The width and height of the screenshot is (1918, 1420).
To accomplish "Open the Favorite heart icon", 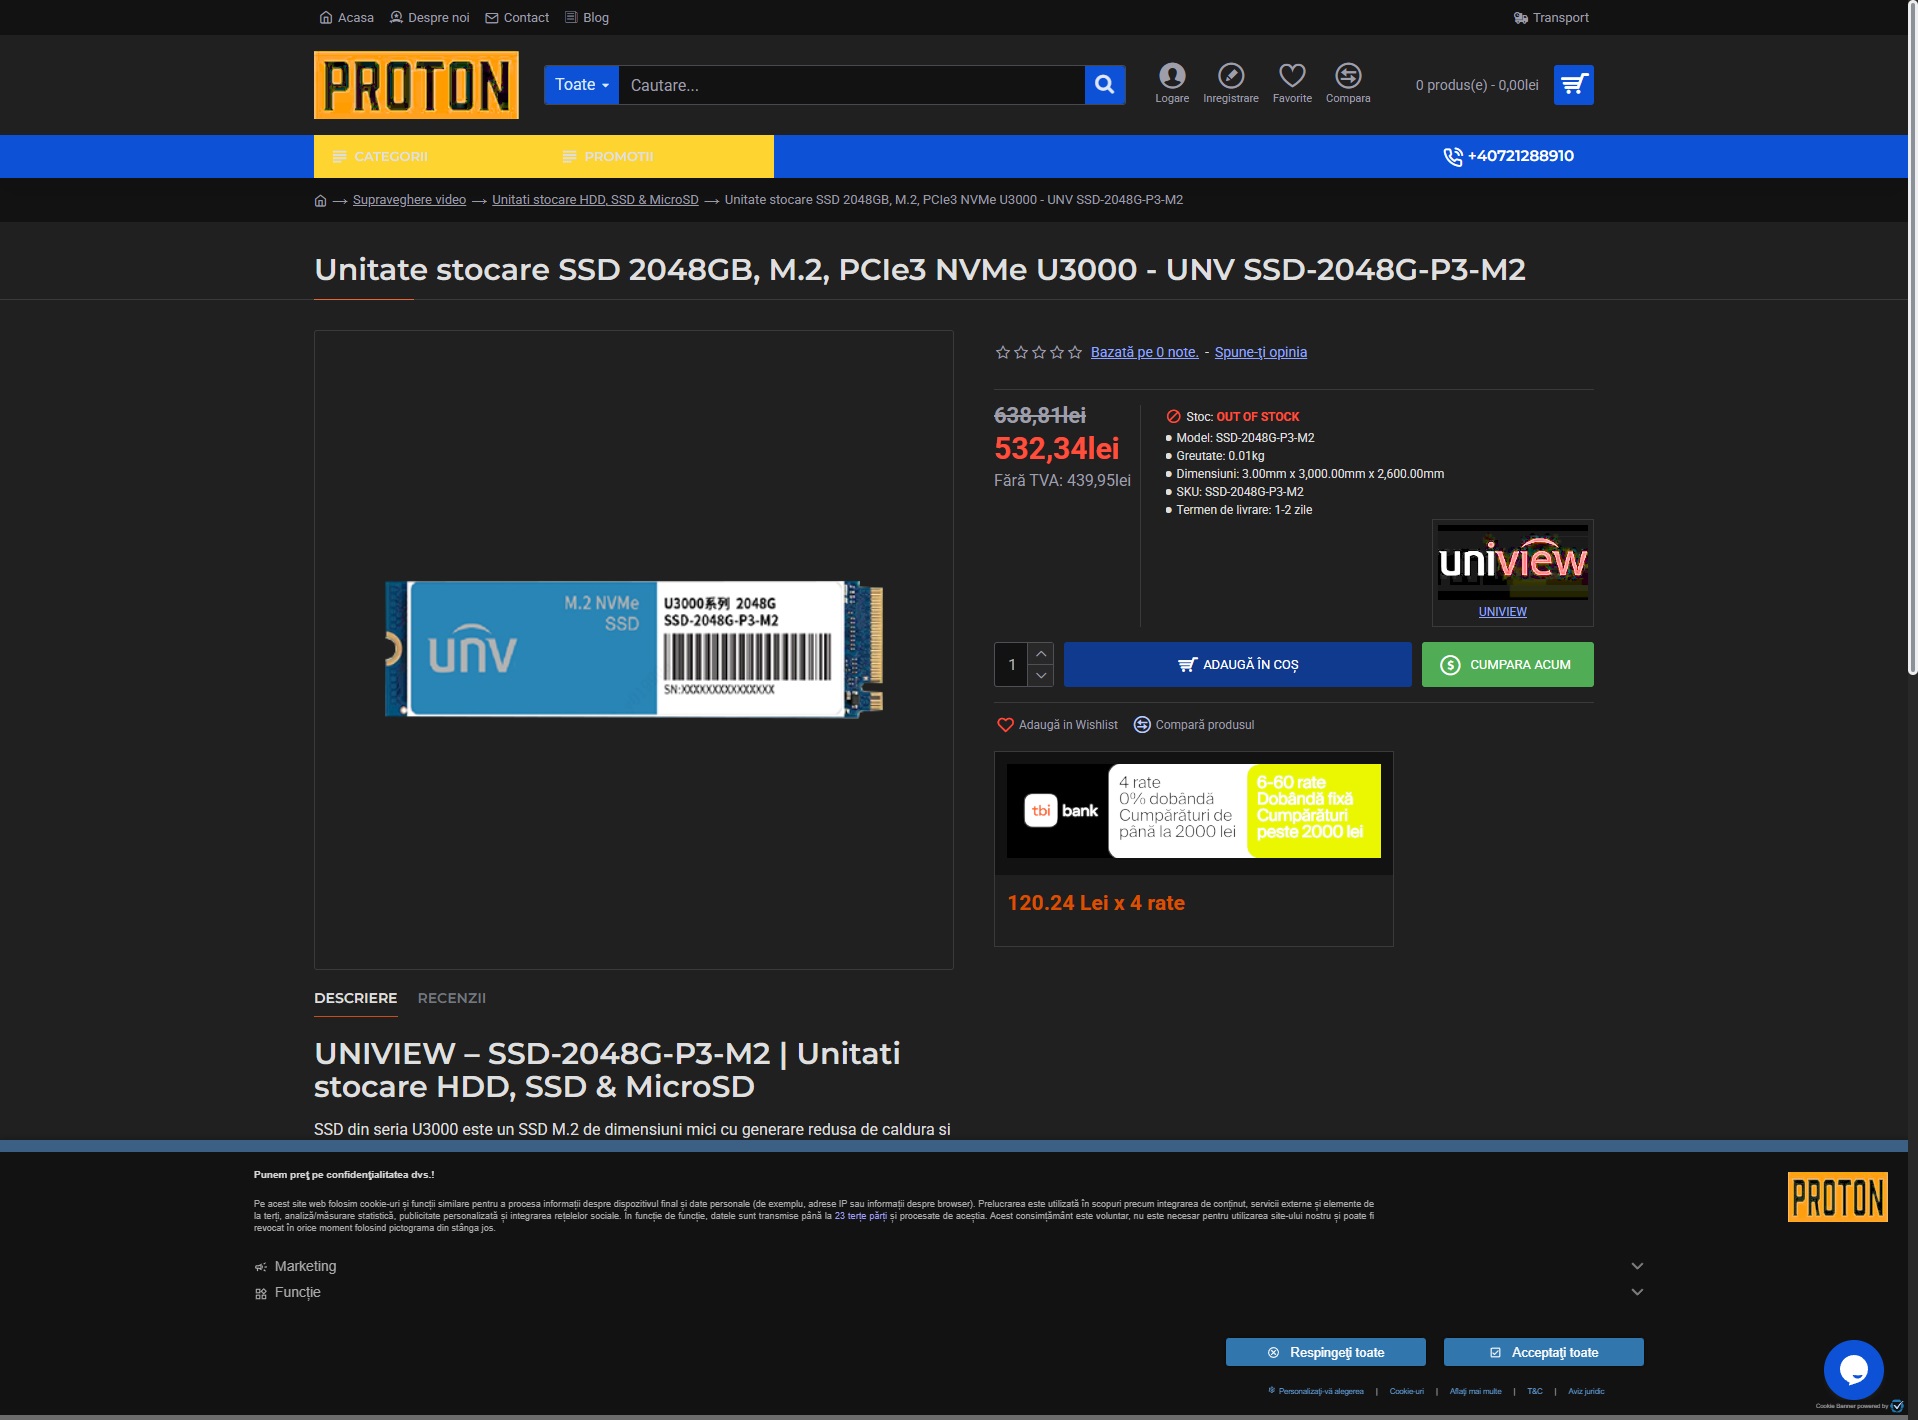I will [x=1292, y=83].
